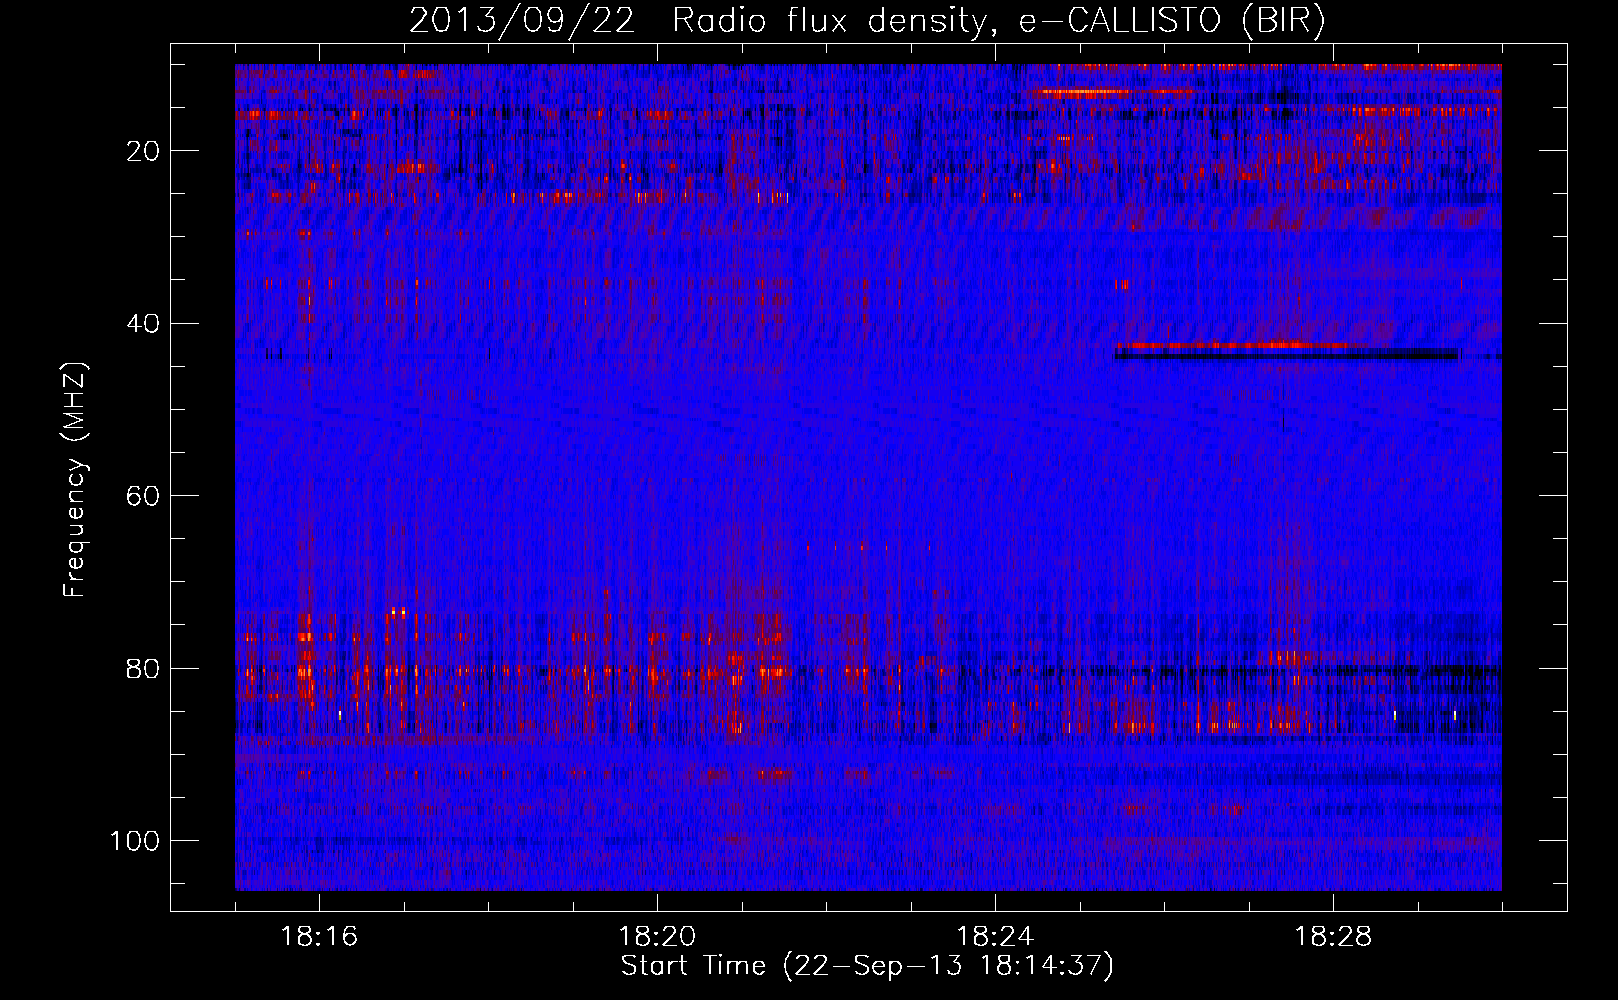Click the '18:28' time tick label

[1333, 937]
